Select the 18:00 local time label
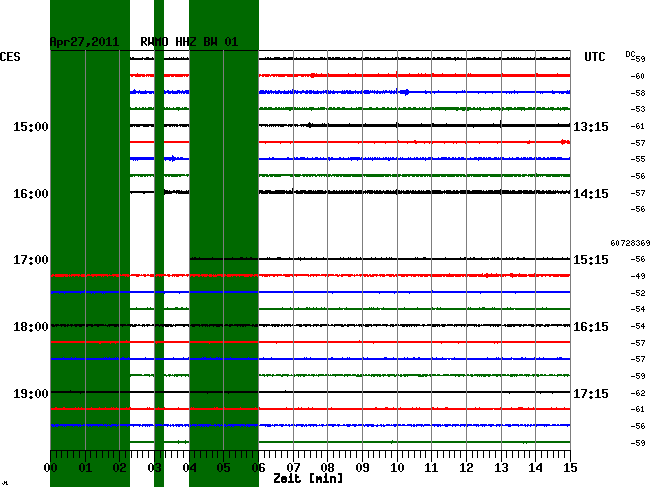This screenshot has width=650, height=494. pyautogui.click(x=31, y=327)
